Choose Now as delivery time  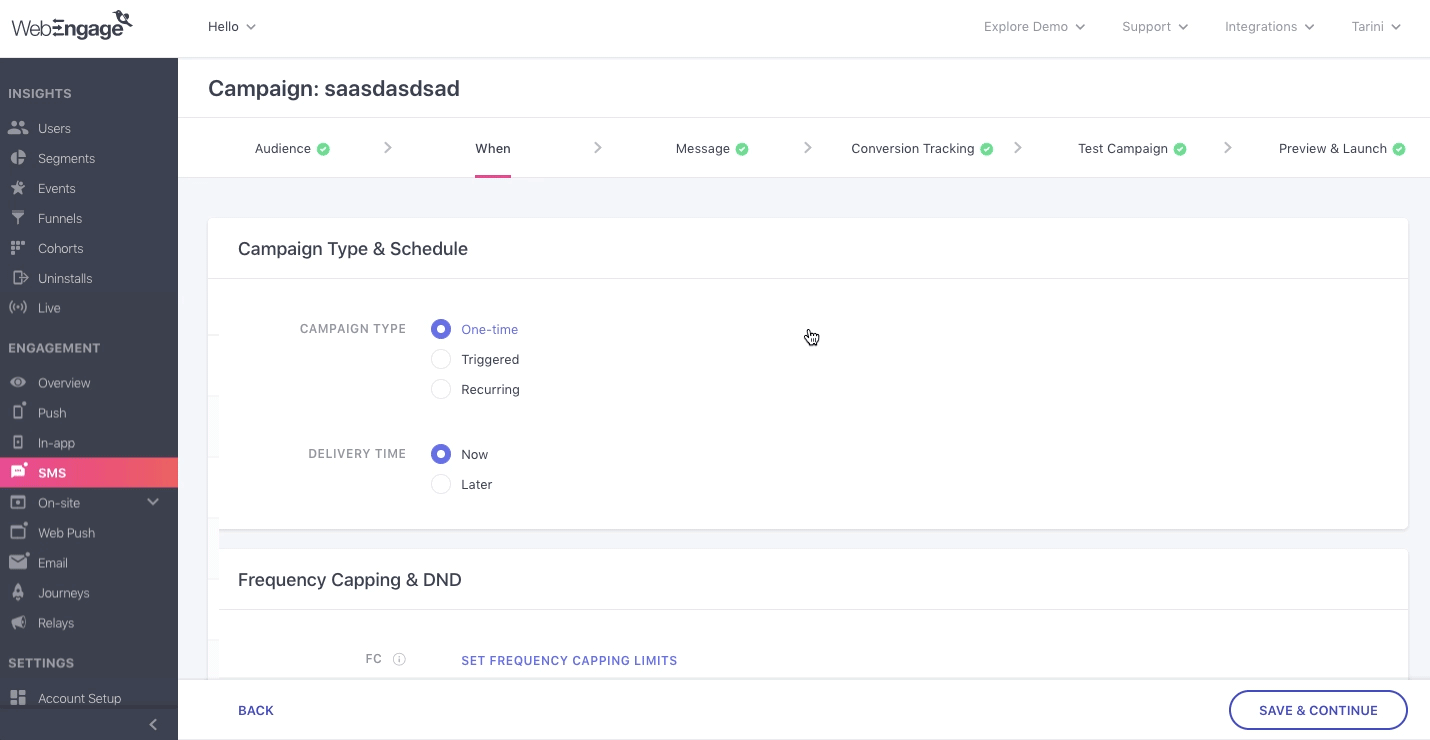tap(441, 454)
